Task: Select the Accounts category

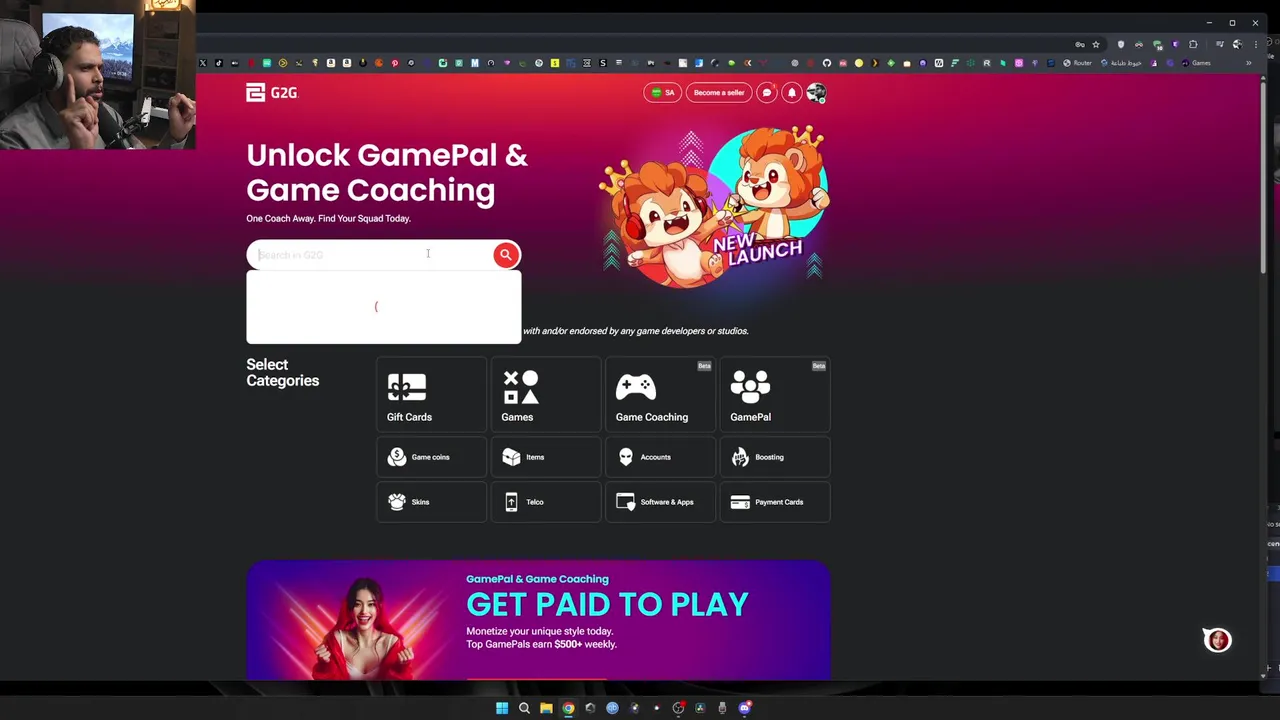Action: (x=660, y=457)
